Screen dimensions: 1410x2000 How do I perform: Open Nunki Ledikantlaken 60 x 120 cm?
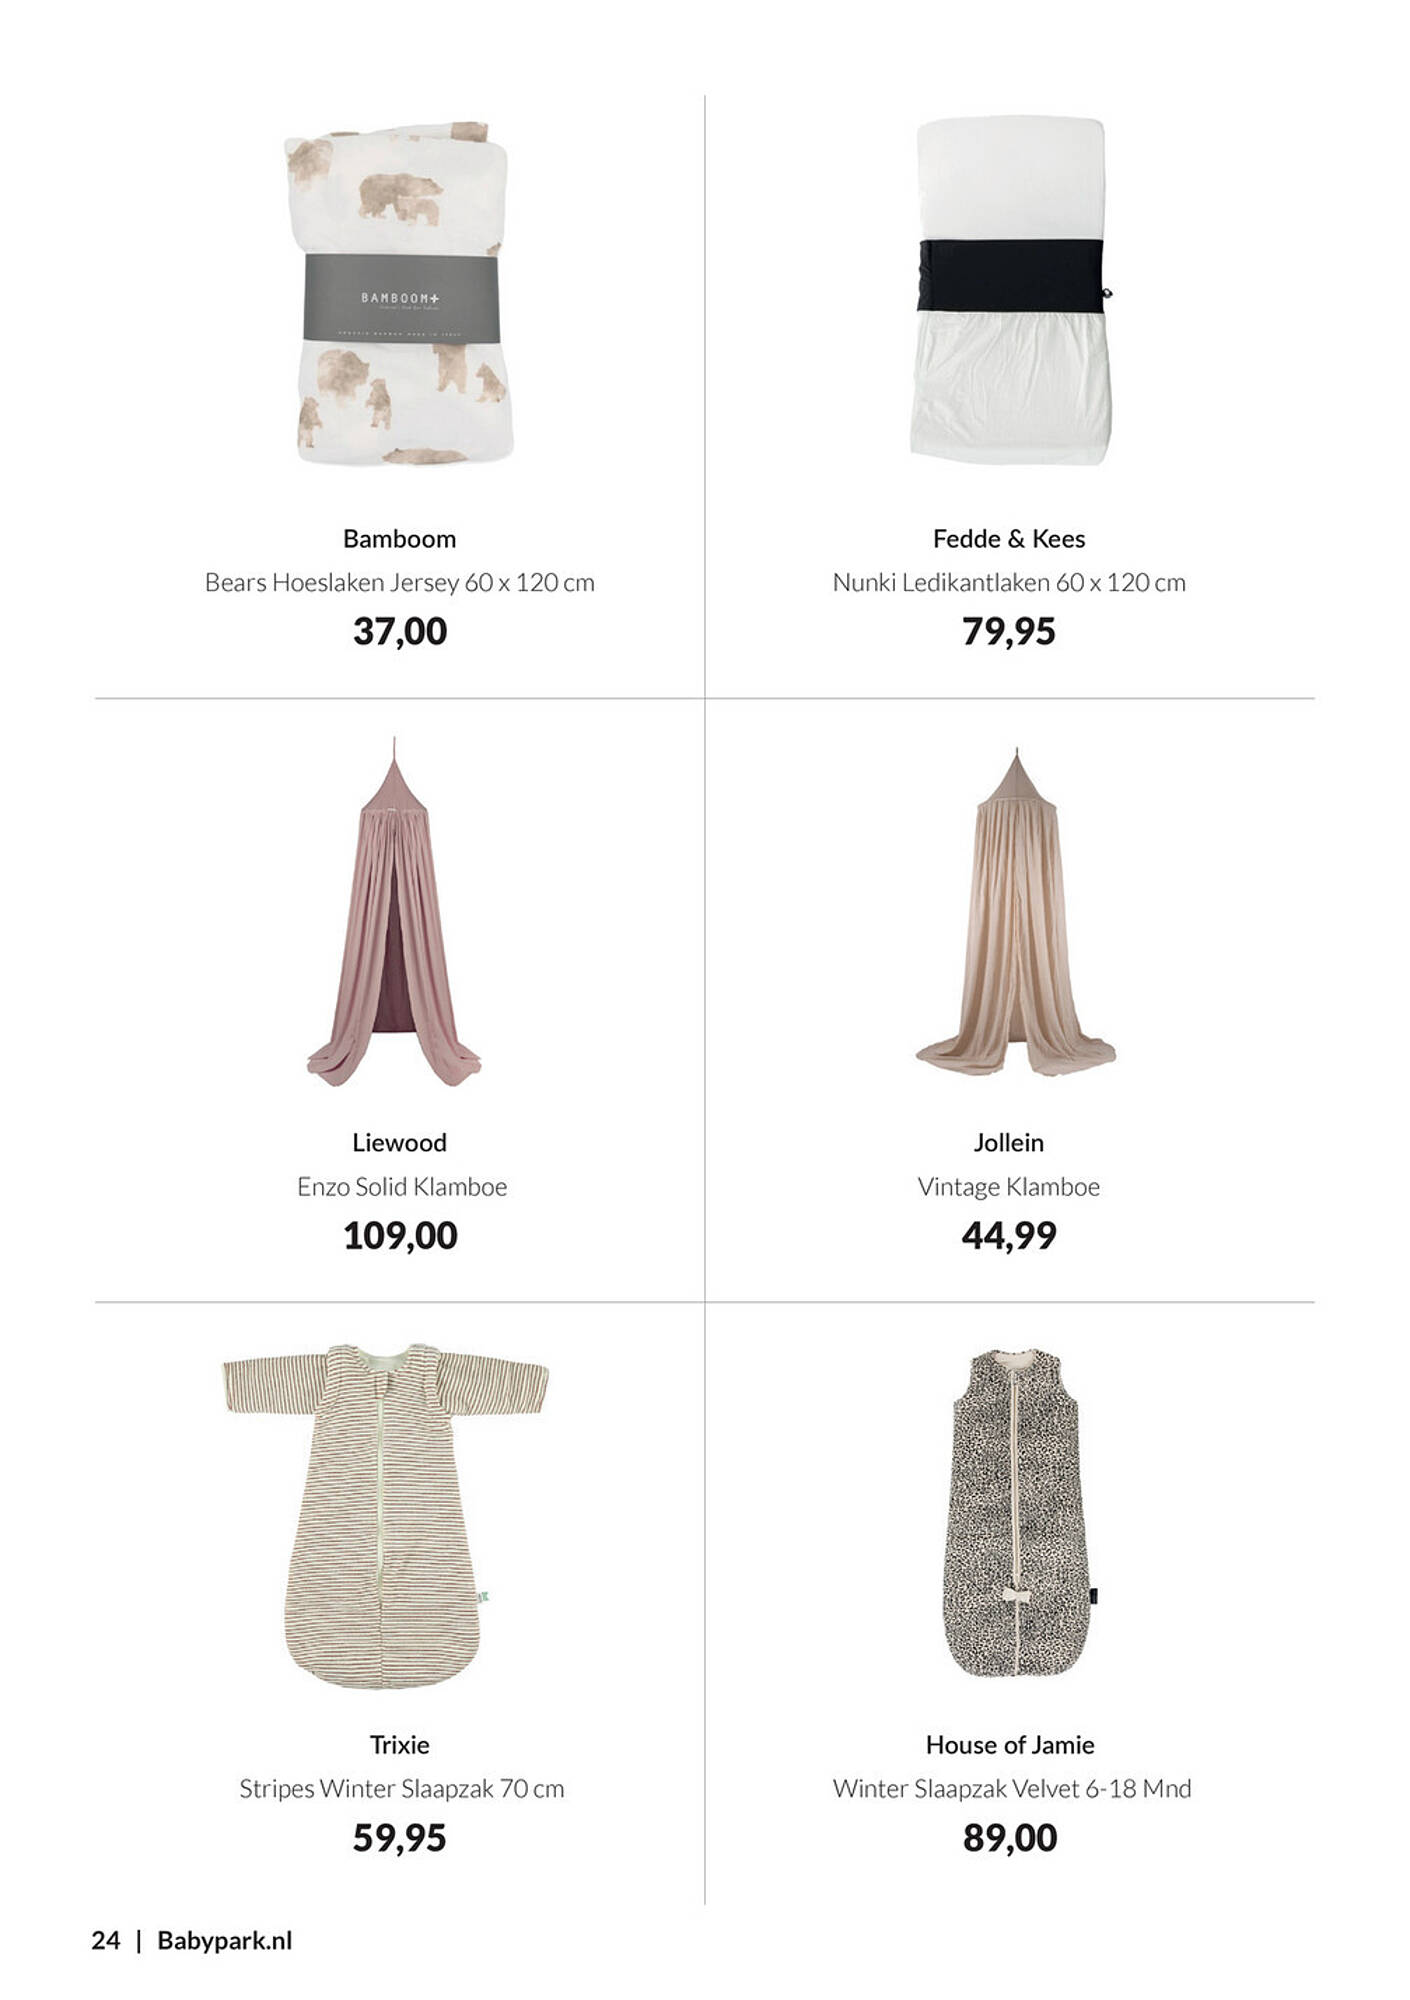click(1009, 583)
